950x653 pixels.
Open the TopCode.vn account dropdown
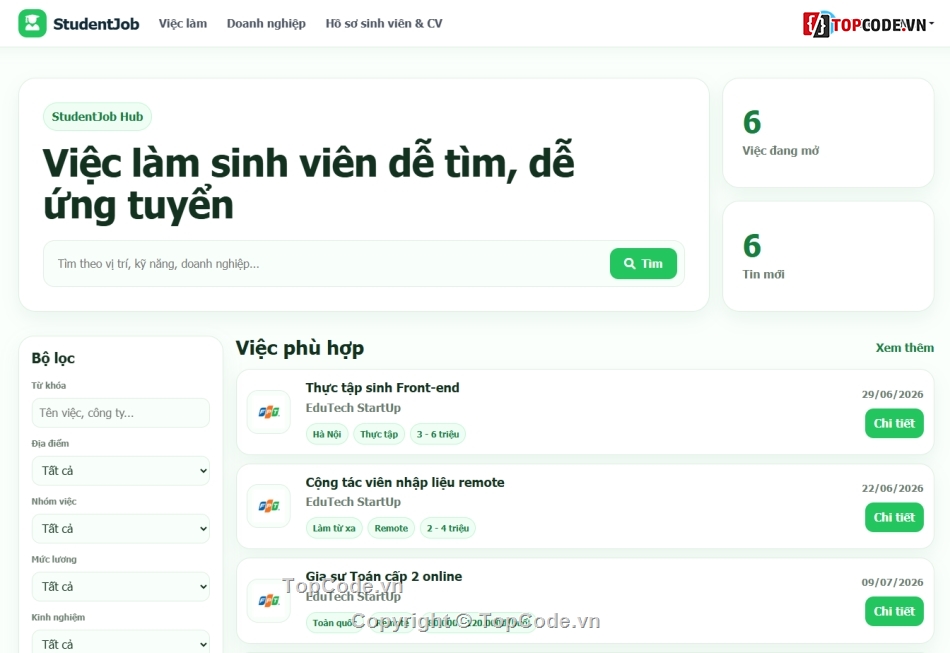tap(868, 24)
